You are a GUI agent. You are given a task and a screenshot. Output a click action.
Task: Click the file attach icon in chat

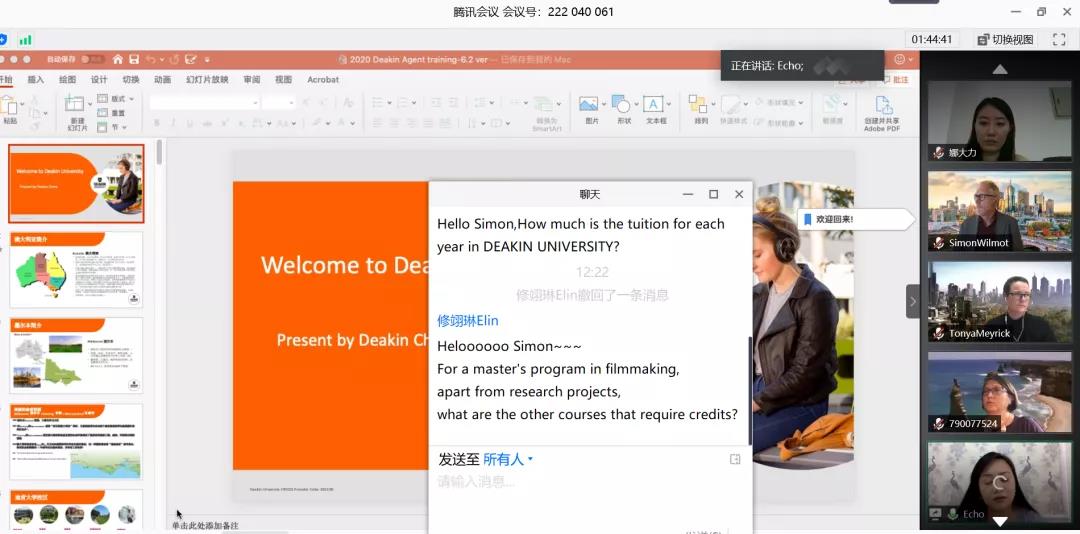[x=735, y=459]
